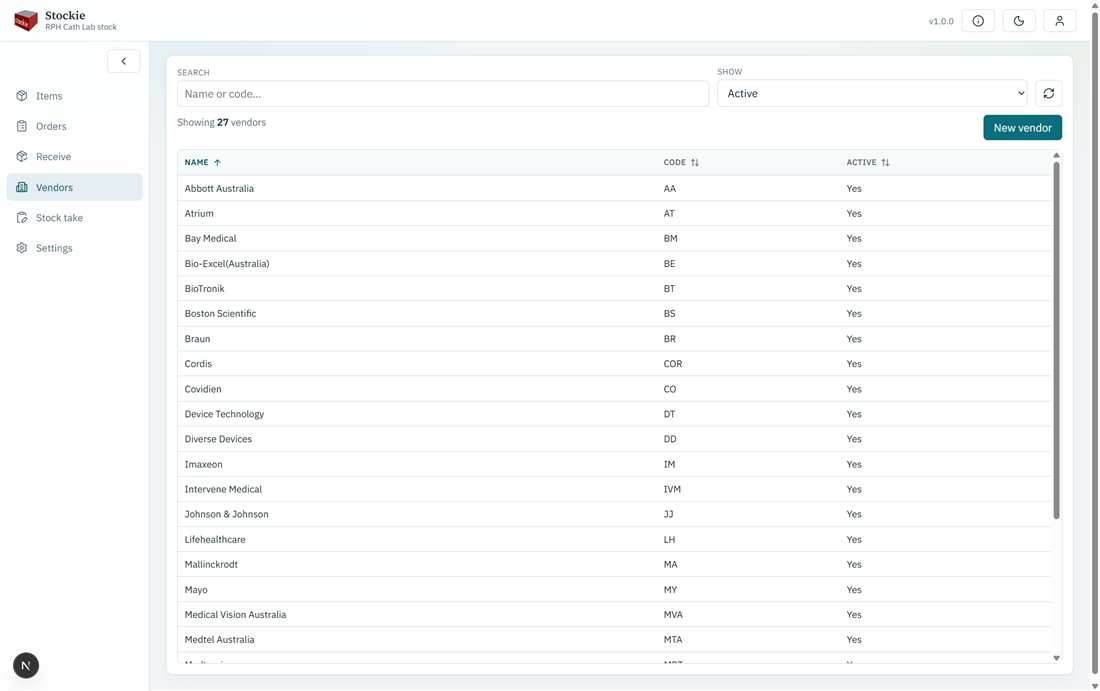Viewport: 1100px width, 691px height.
Task: Select the Atrium vendor row
Action: [615, 213]
